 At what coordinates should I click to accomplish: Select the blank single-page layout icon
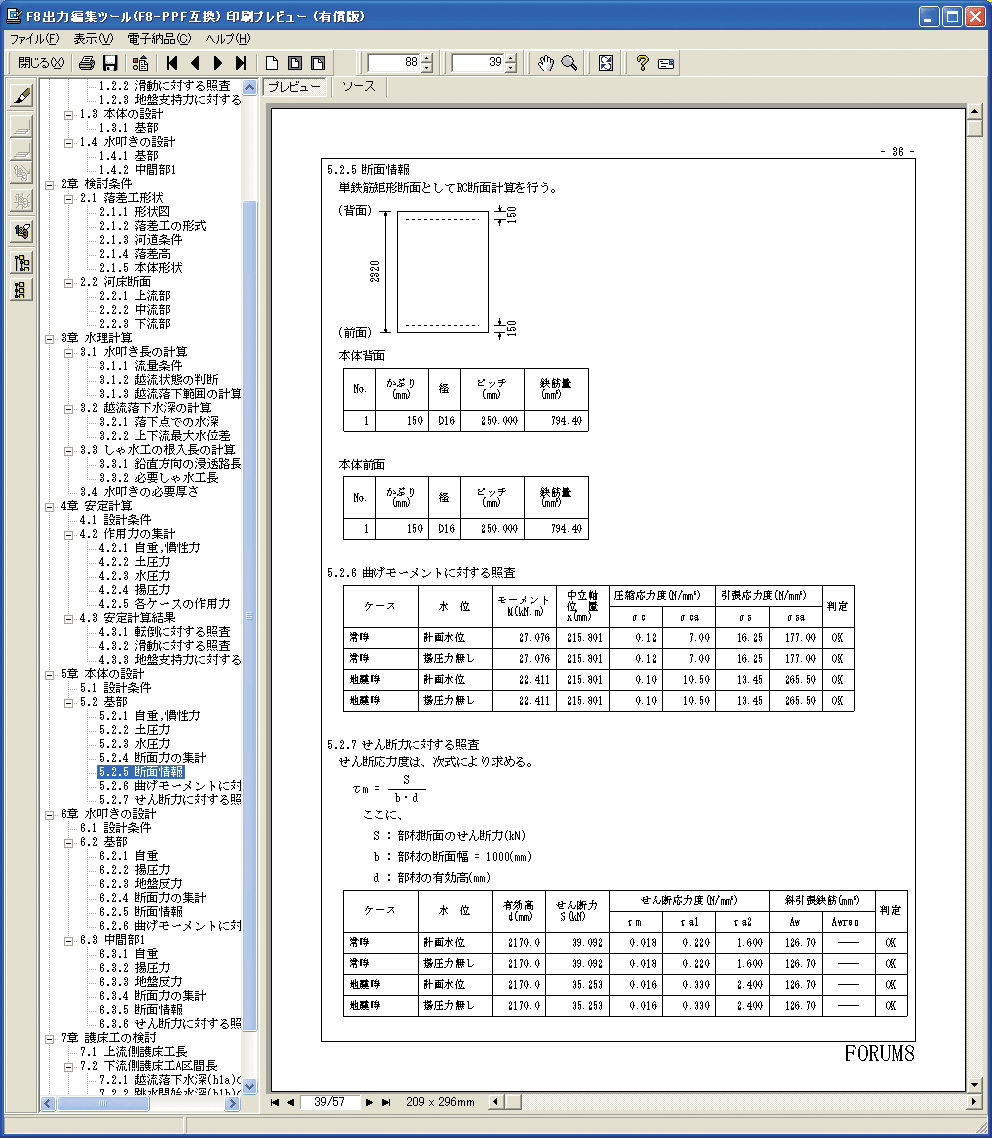click(x=272, y=63)
